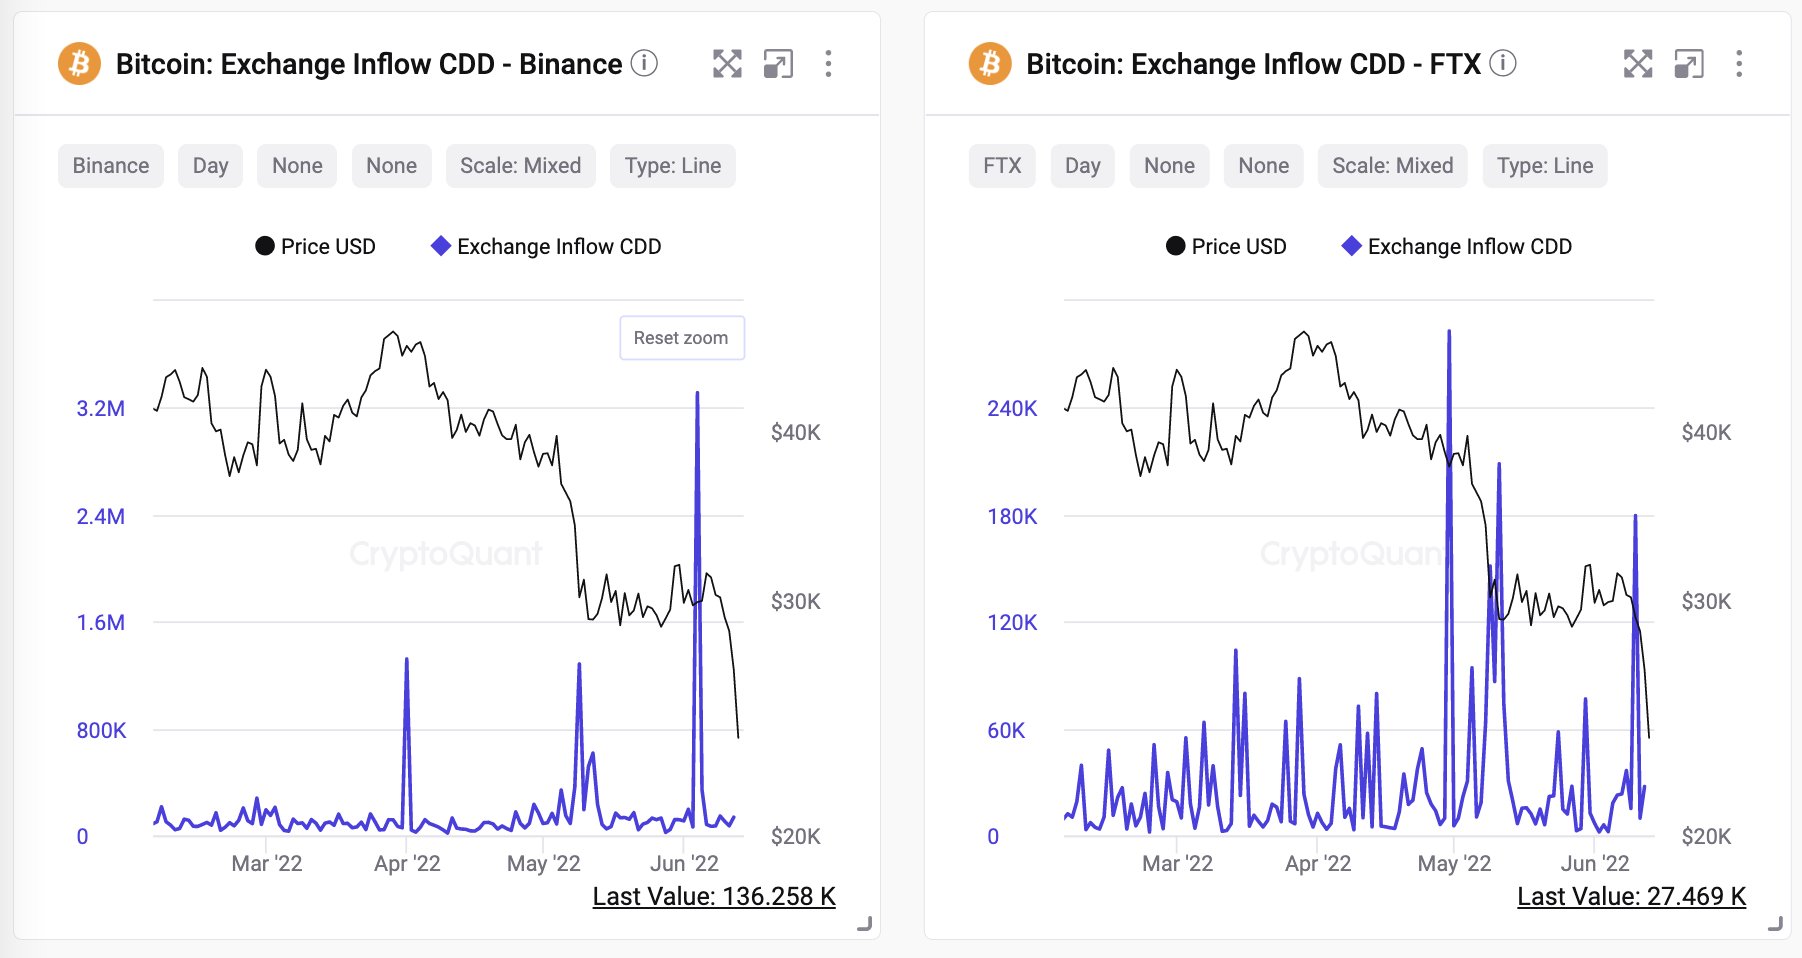The image size is (1802, 958).
Task: Open the Binance chart in a new window
Action: 778,64
